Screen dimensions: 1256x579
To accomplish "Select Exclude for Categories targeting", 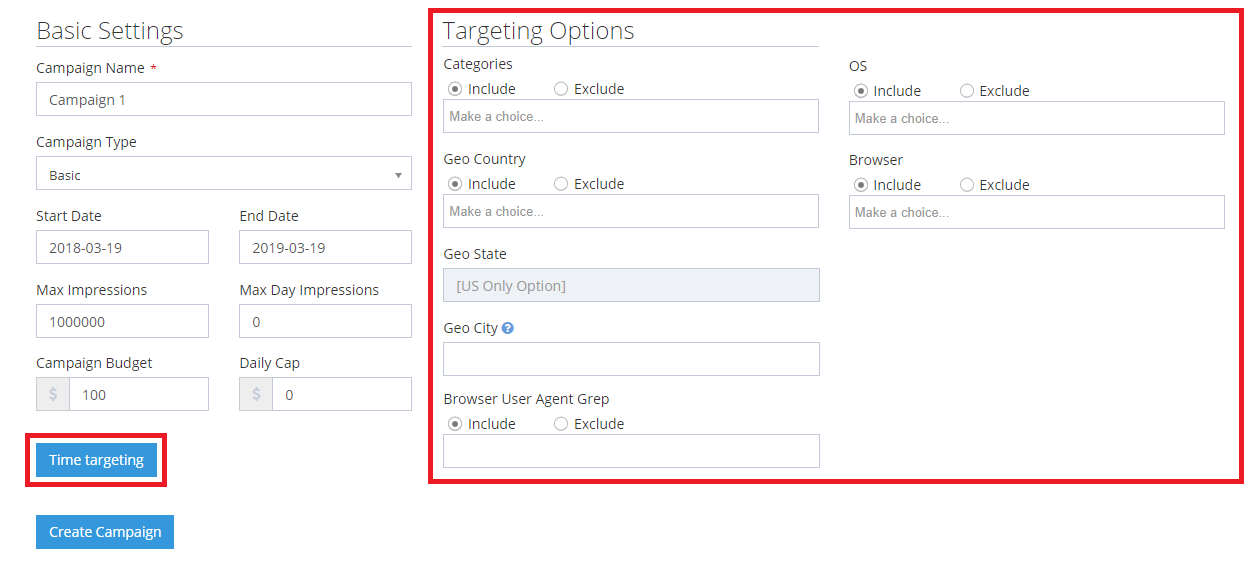I will [561, 88].
